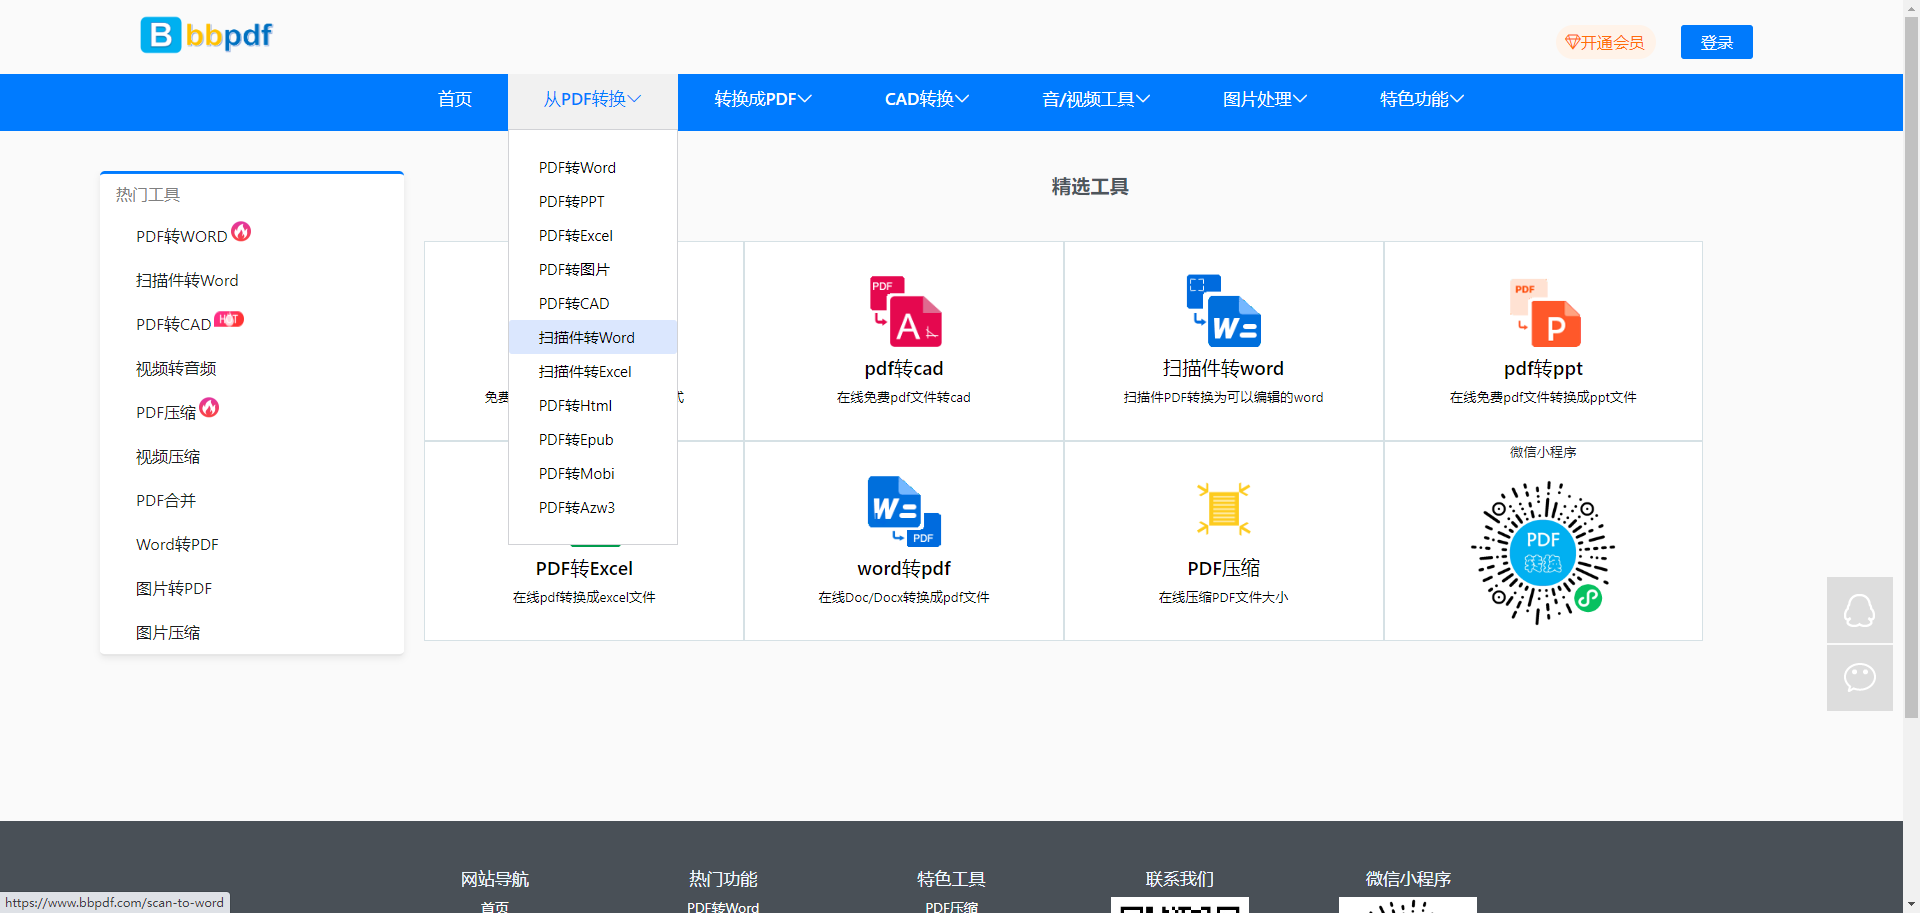
Task: Open PDF转WORD in 热门工具 sidebar
Action: (x=181, y=236)
